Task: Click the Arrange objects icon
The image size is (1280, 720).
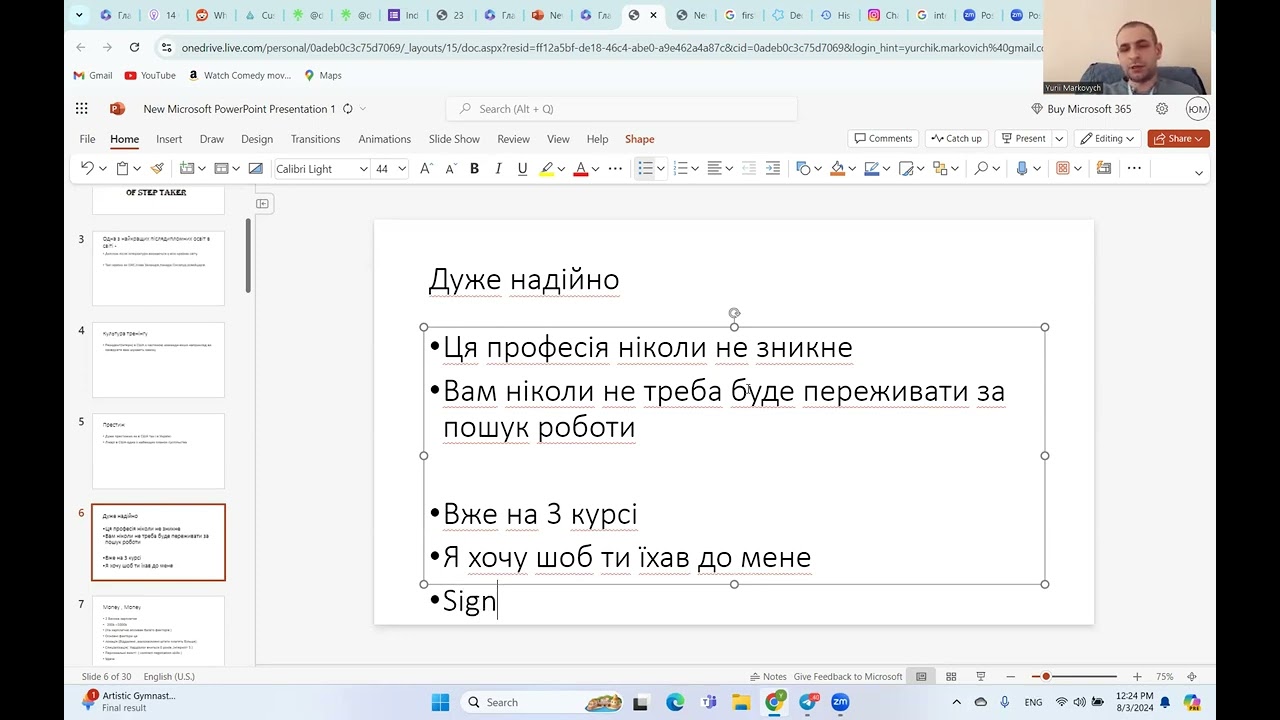Action: tap(940, 168)
